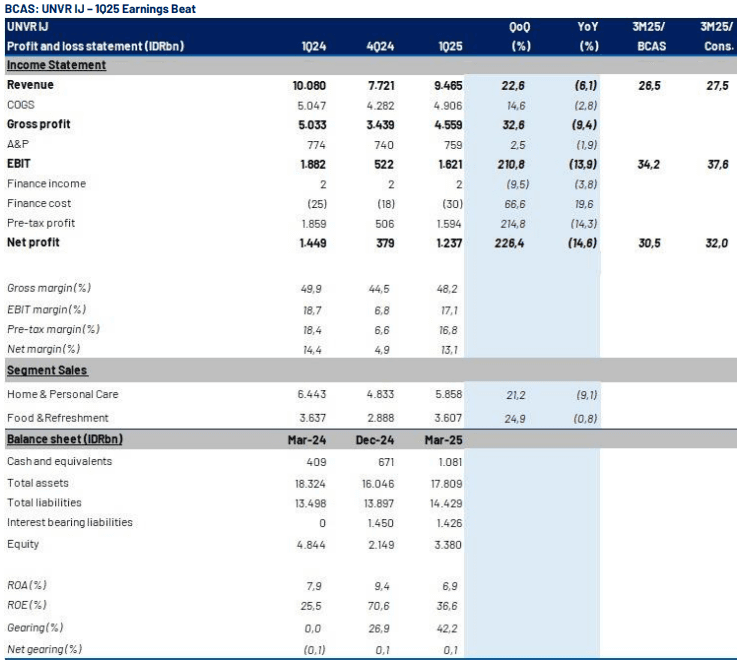
Task: Click the 'Food & Refreshment' row label
Action: [58, 418]
